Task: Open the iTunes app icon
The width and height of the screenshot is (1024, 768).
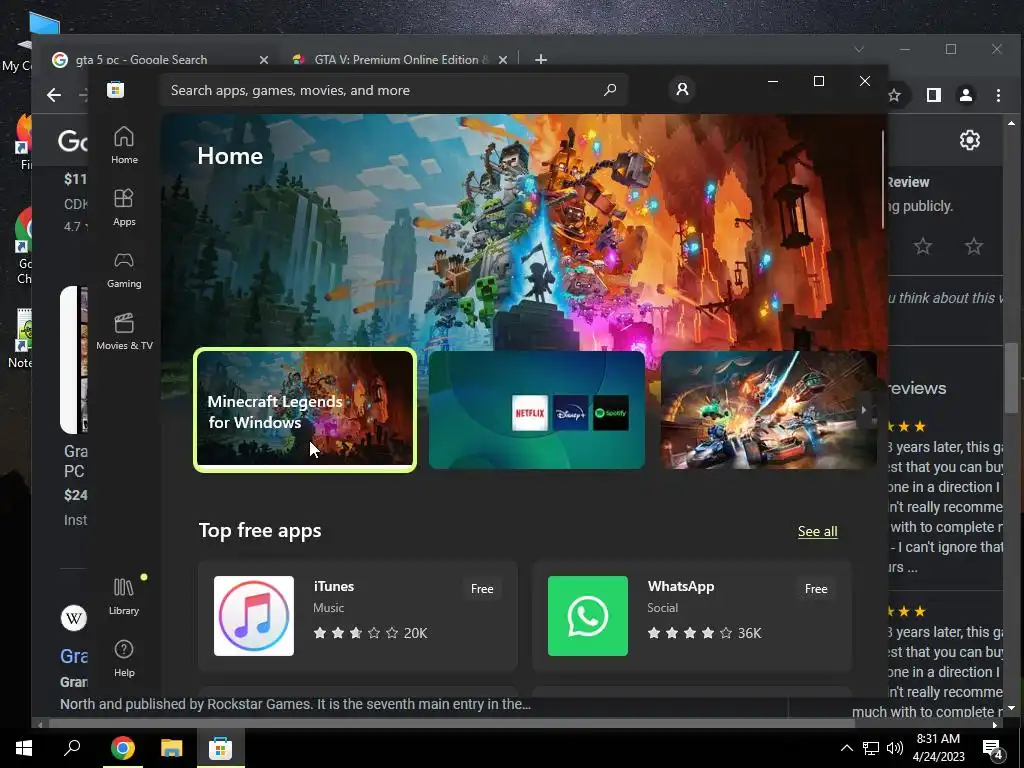Action: pyautogui.click(x=254, y=616)
